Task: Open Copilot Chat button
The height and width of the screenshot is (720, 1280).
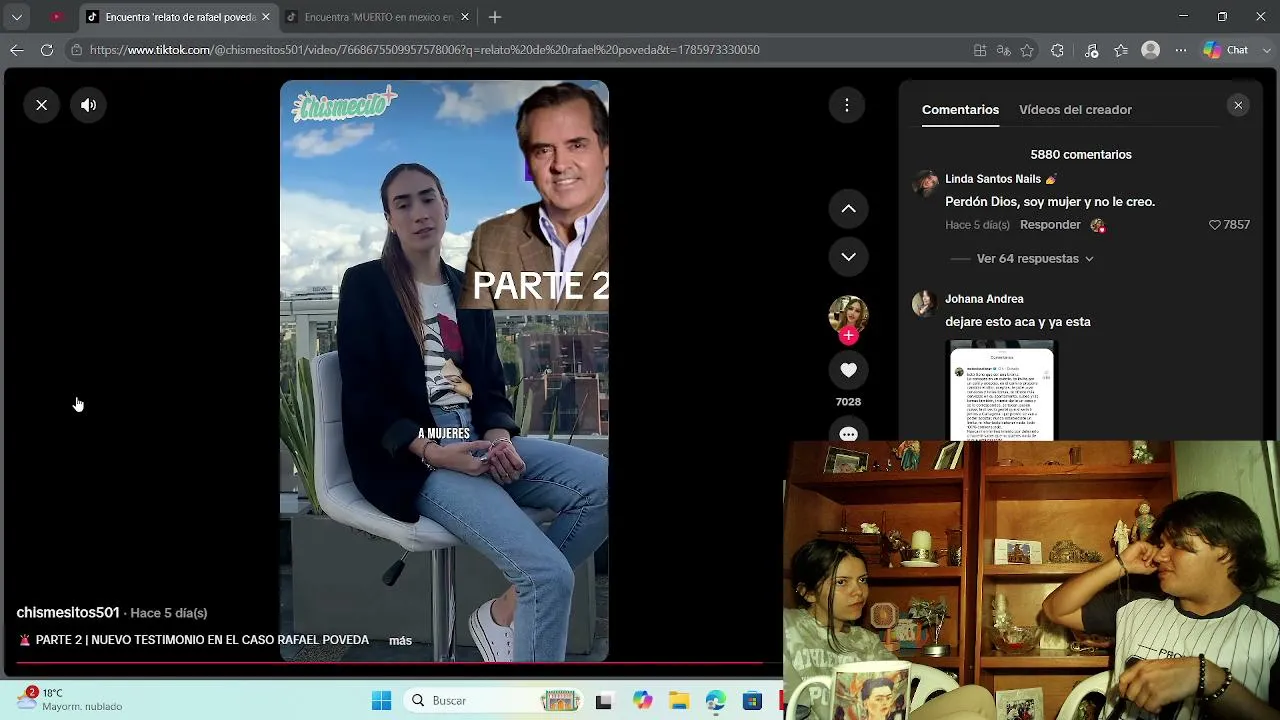Action: click(x=1224, y=50)
